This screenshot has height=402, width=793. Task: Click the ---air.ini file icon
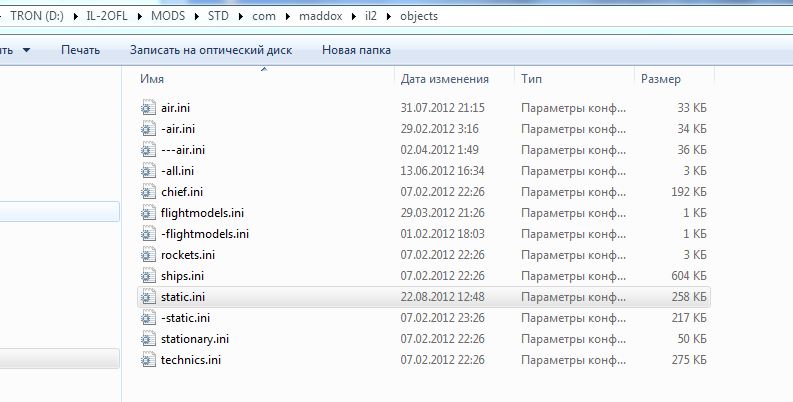[x=148, y=150]
